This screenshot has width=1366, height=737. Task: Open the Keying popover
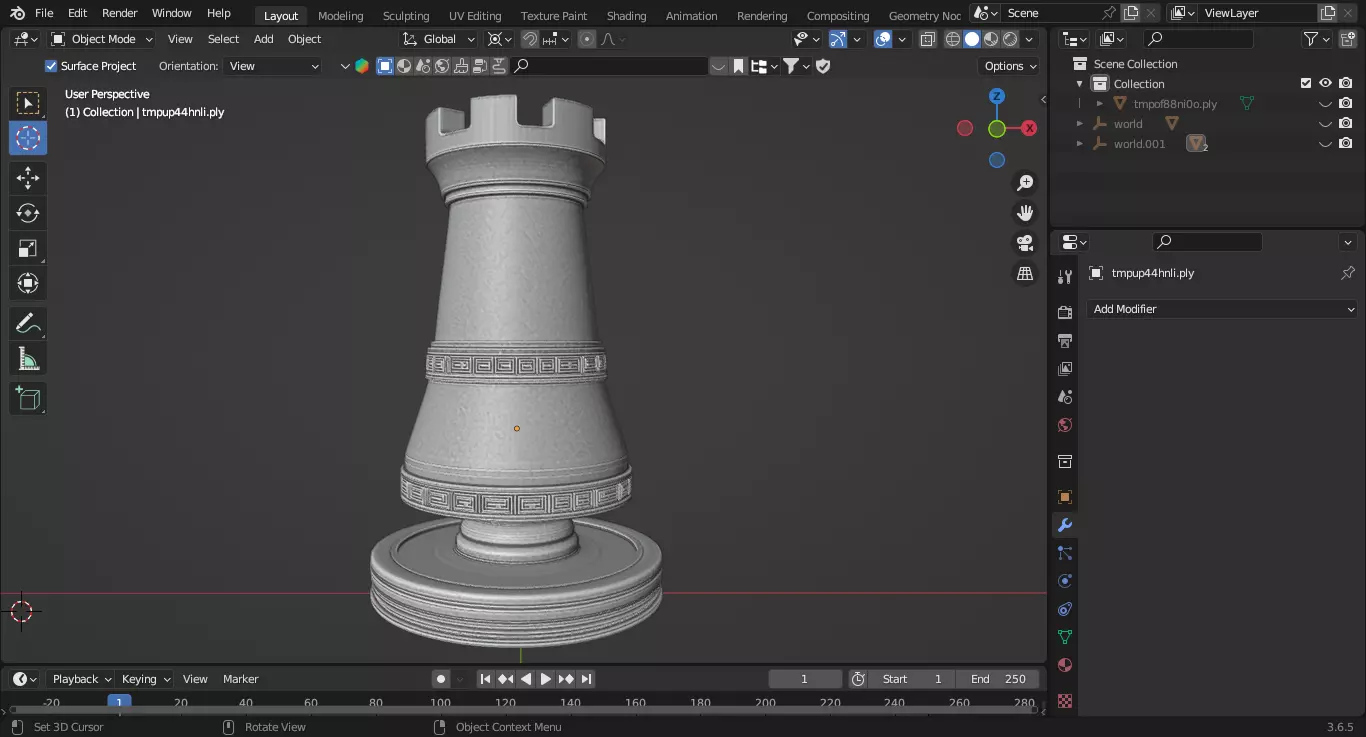pyautogui.click(x=146, y=679)
